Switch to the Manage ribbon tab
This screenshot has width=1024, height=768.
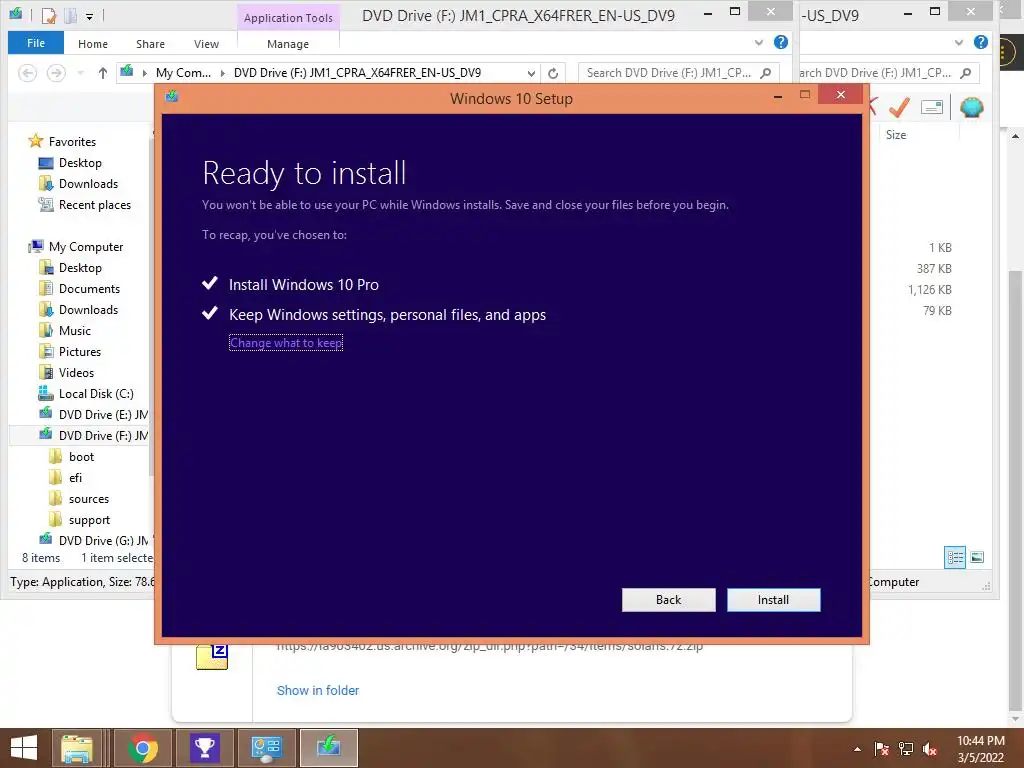288,44
